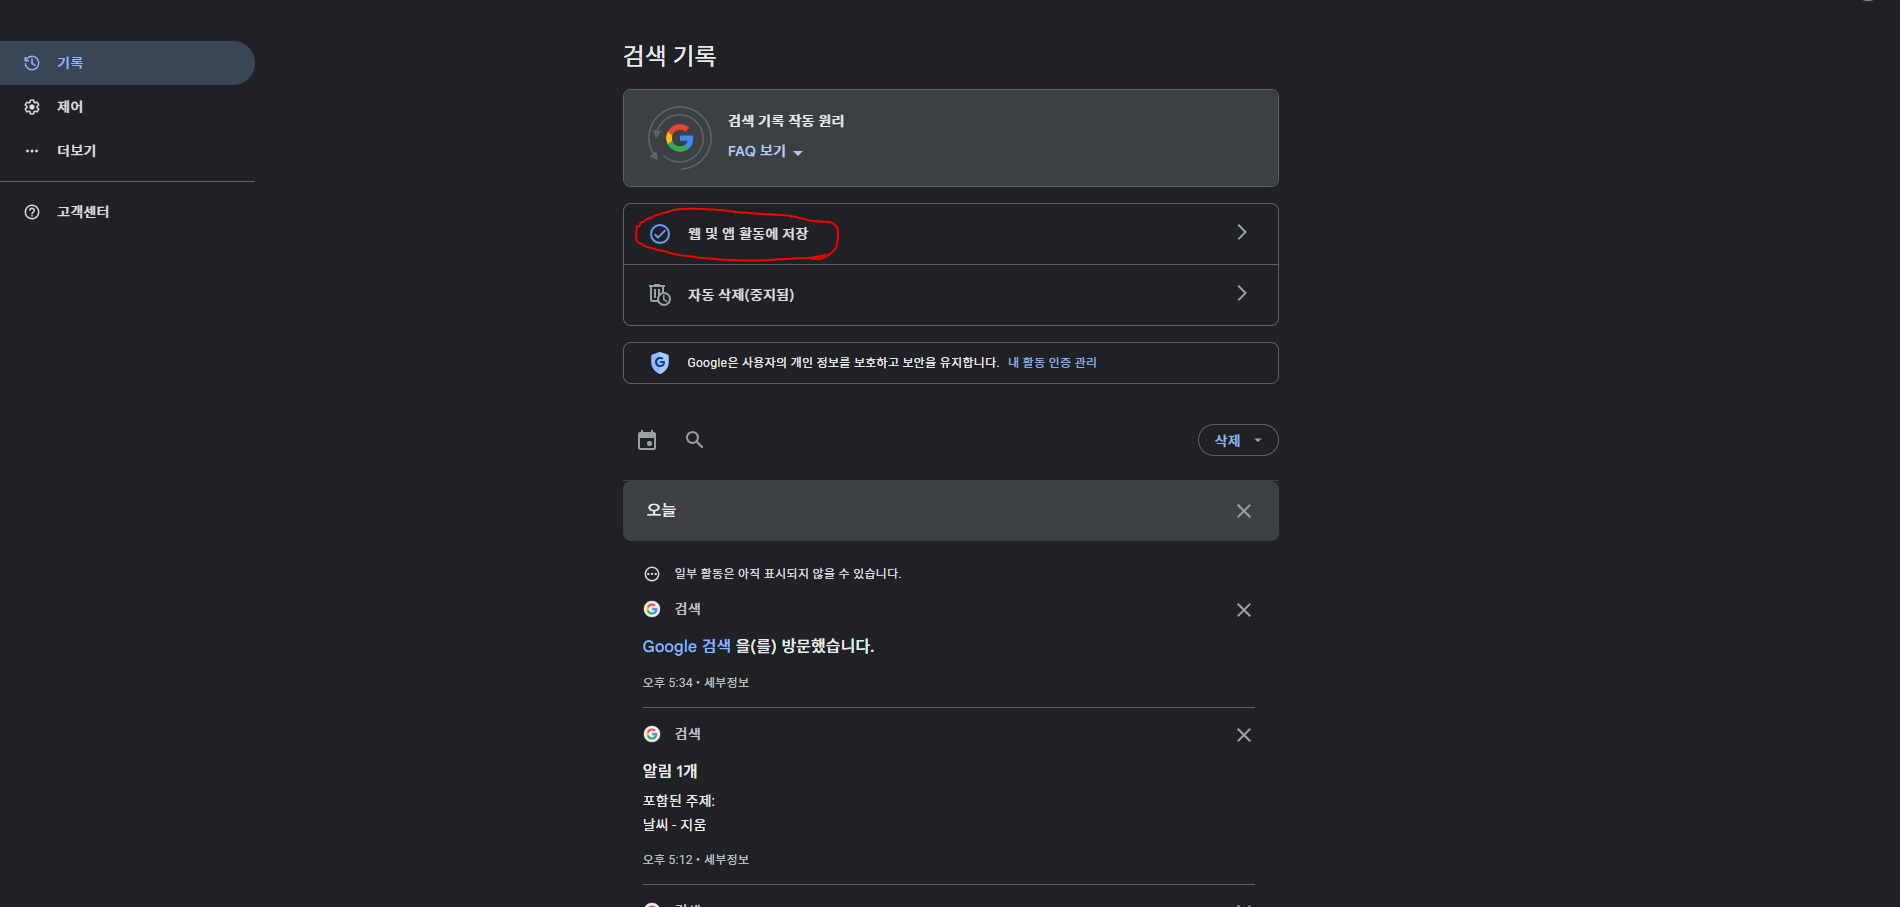Click the Google 'G' icon on the 알림 entry

[652, 733]
